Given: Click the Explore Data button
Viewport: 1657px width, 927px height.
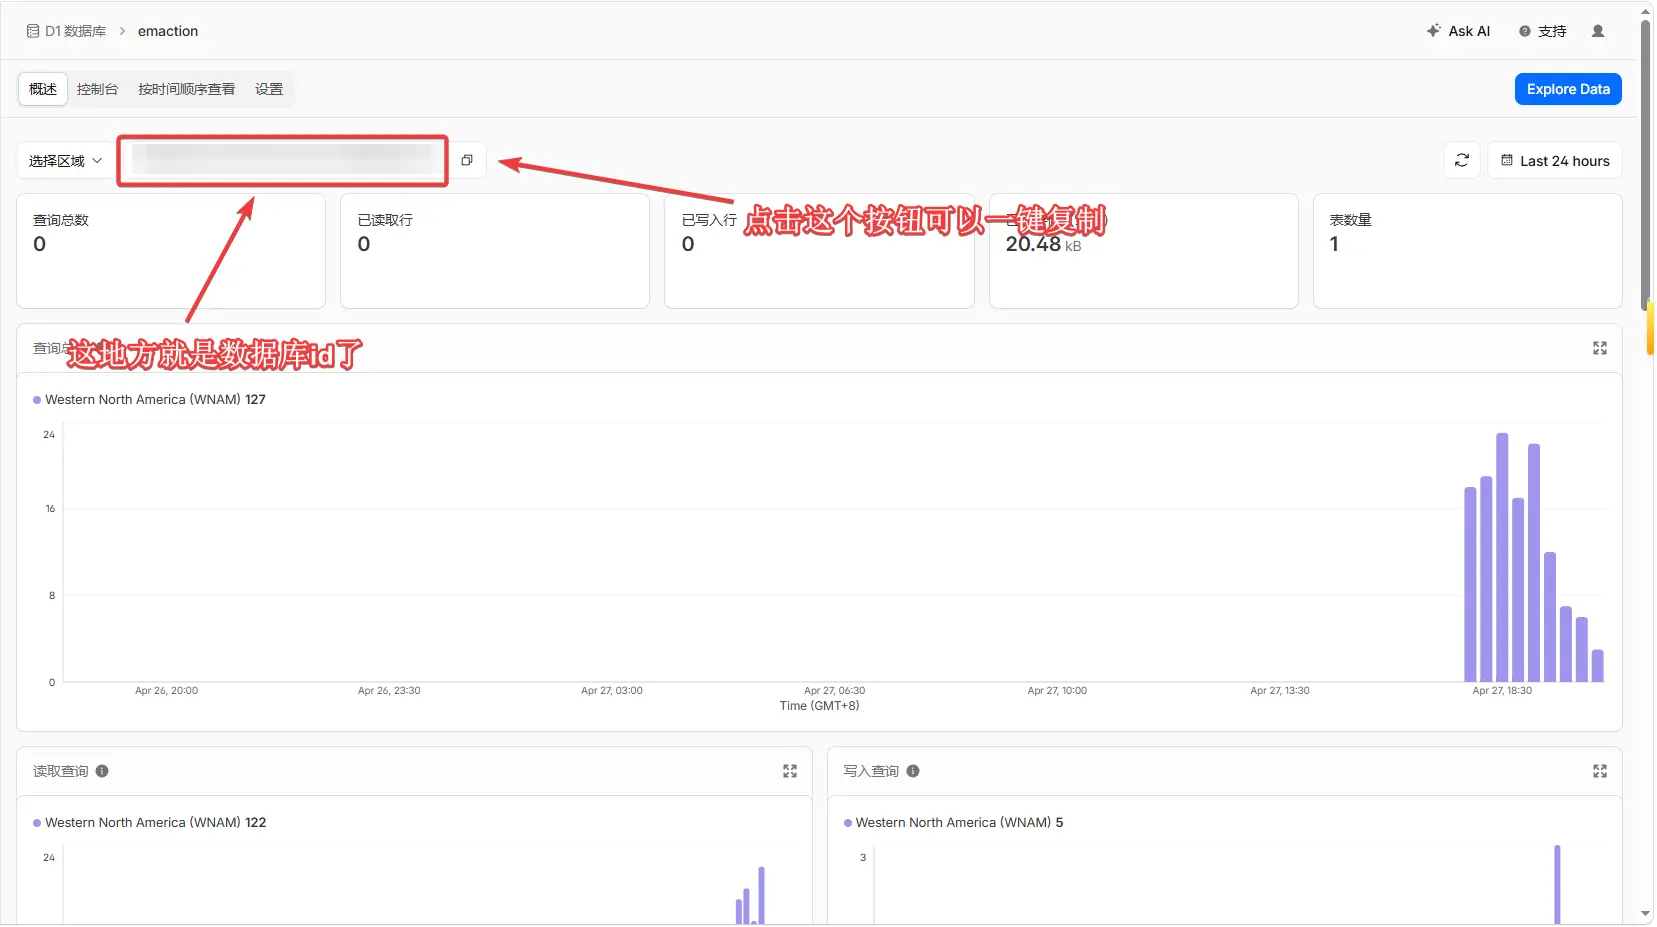Looking at the screenshot, I should tap(1567, 89).
